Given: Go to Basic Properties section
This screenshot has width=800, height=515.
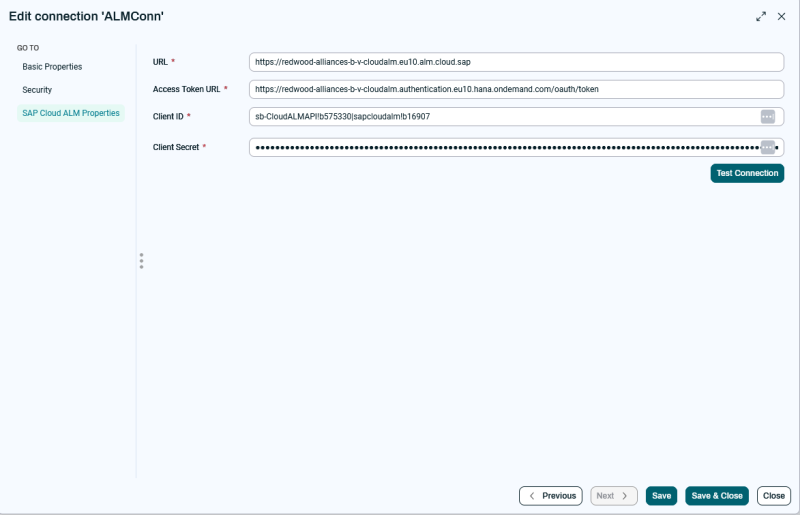Looking at the screenshot, I should [52, 67].
